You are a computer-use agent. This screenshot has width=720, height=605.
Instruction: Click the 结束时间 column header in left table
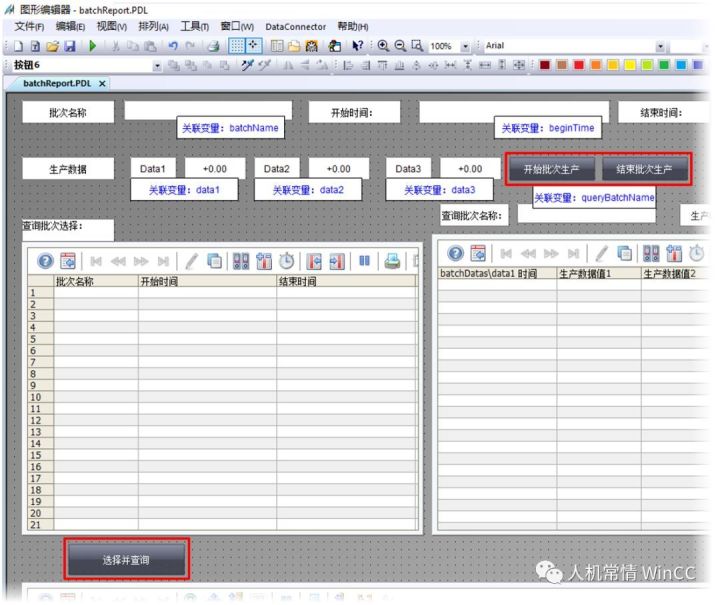[346, 281]
